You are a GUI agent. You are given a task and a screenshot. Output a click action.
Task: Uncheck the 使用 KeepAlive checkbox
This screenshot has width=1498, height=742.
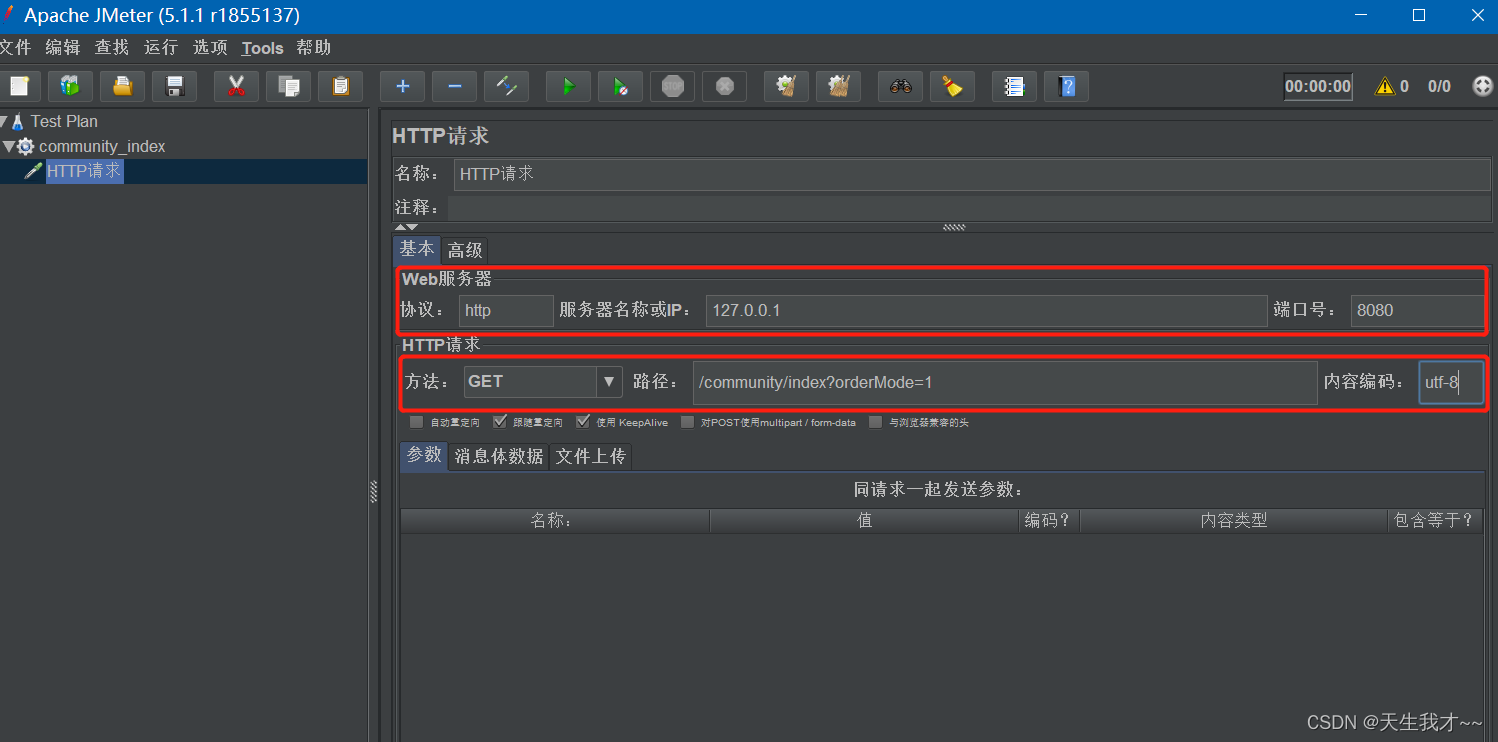583,422
